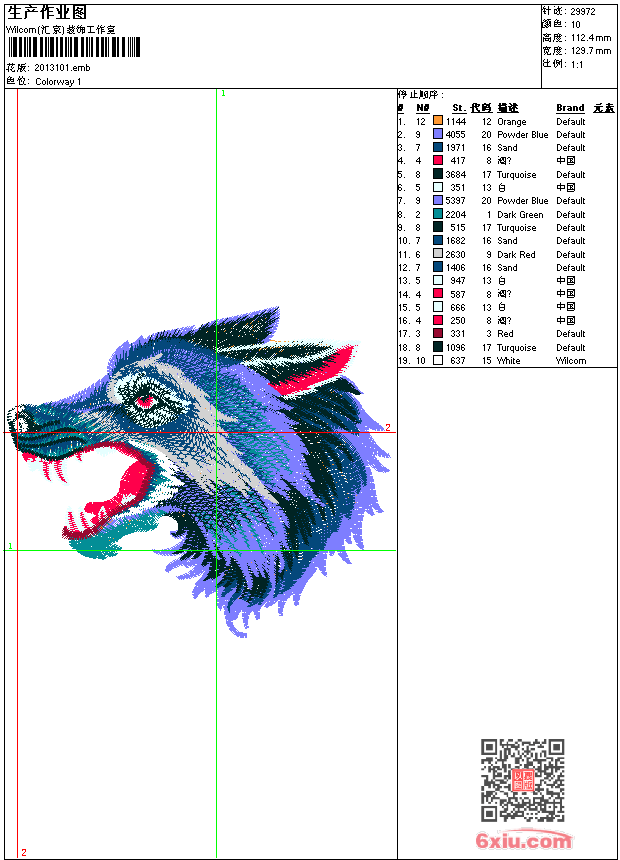Click the barcode under the studio name
620x860 pixels.
click(74, 47)
